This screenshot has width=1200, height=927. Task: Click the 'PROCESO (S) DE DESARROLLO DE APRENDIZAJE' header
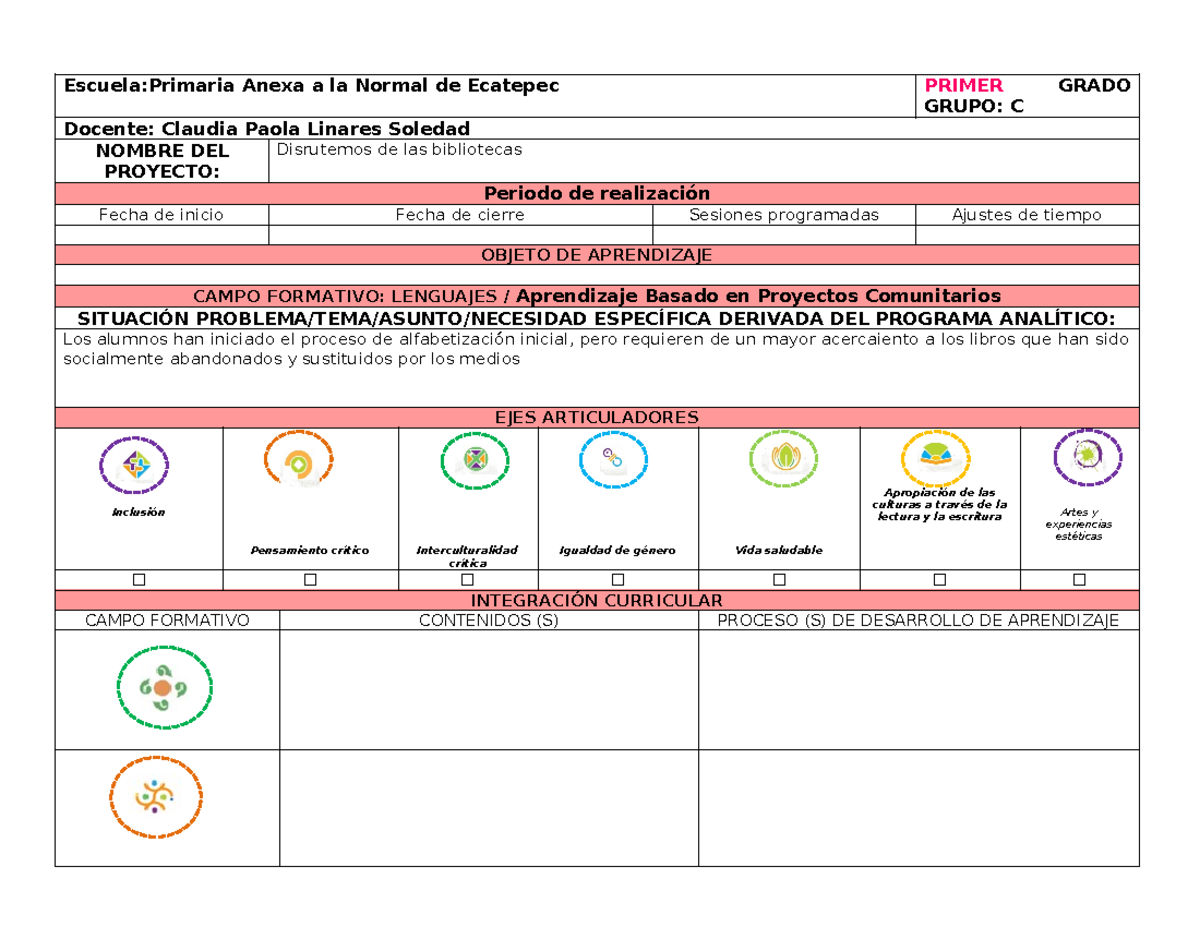918,620
